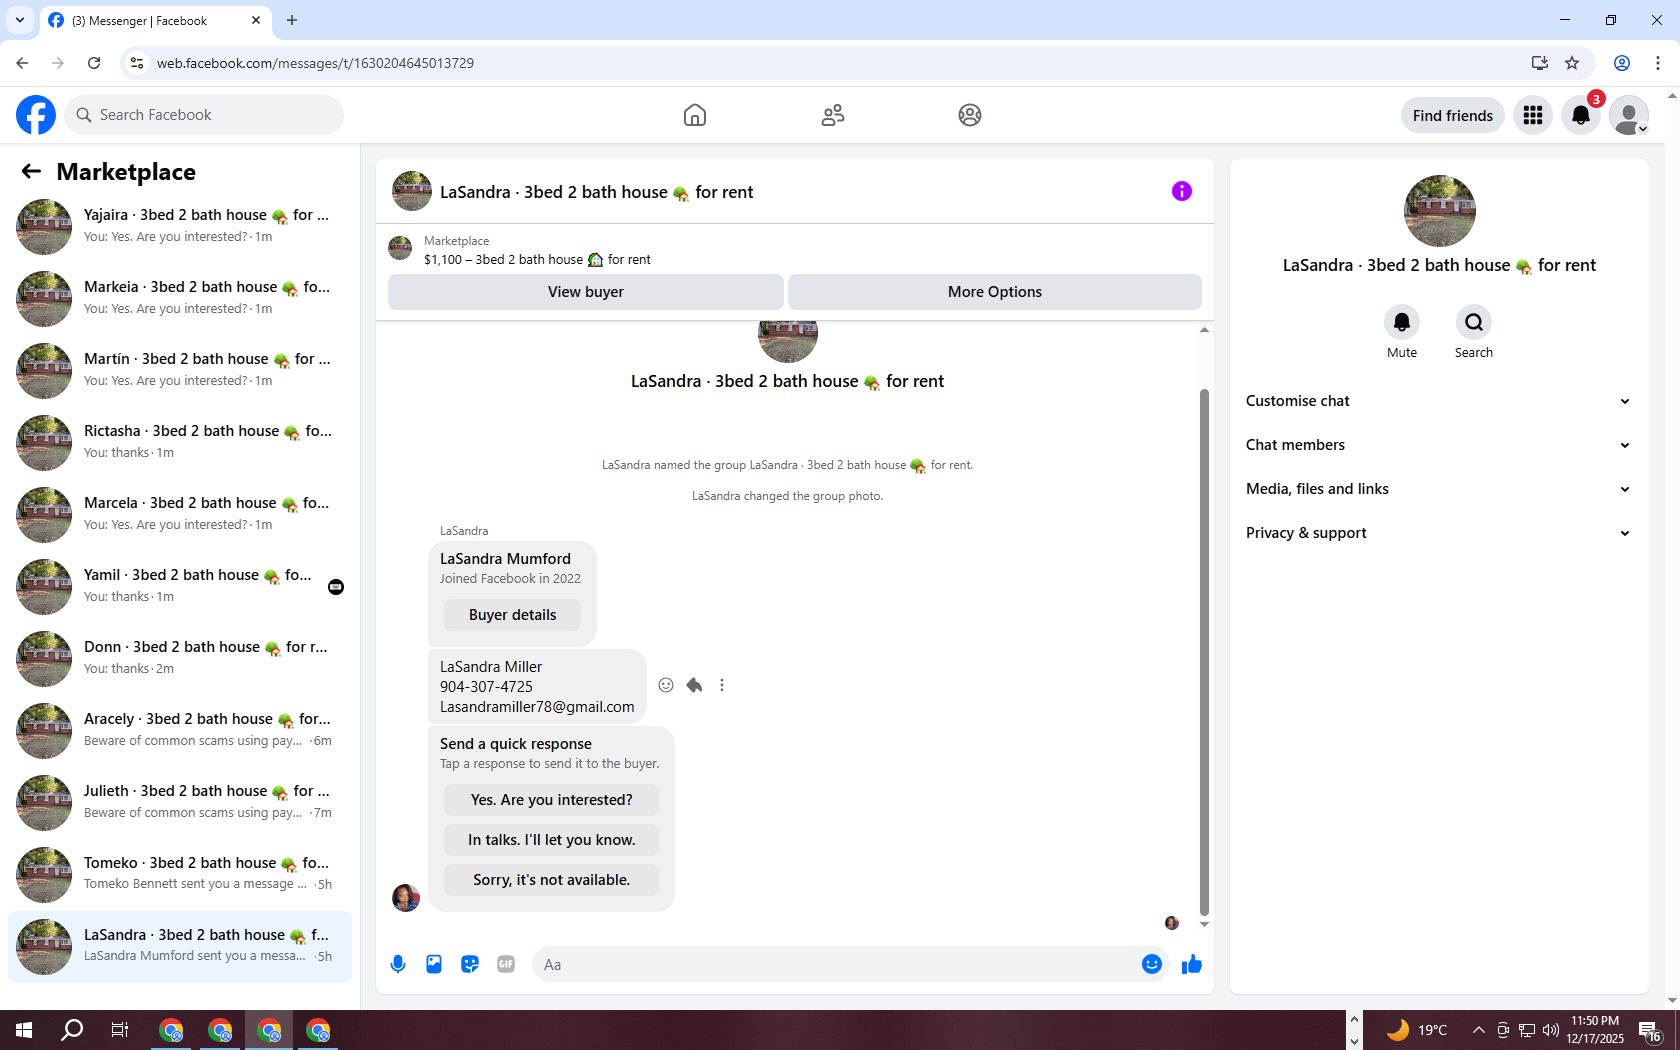Record a voice clip with microphone icon
This screenshot has height=1050, width=1680.
398,964
